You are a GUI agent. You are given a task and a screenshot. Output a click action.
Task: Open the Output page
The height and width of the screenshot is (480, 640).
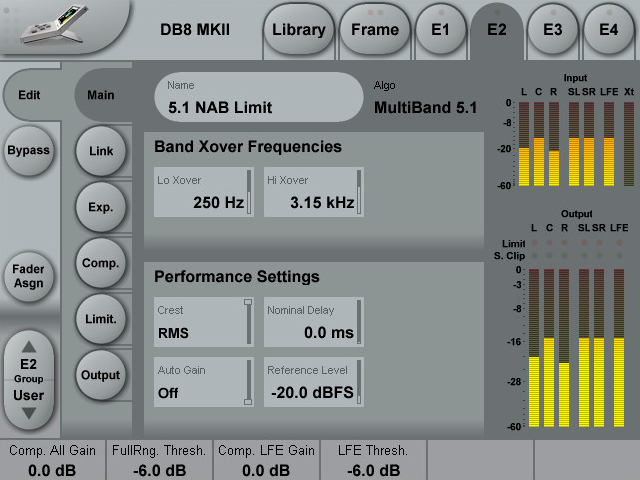click(x=101, y=375)
